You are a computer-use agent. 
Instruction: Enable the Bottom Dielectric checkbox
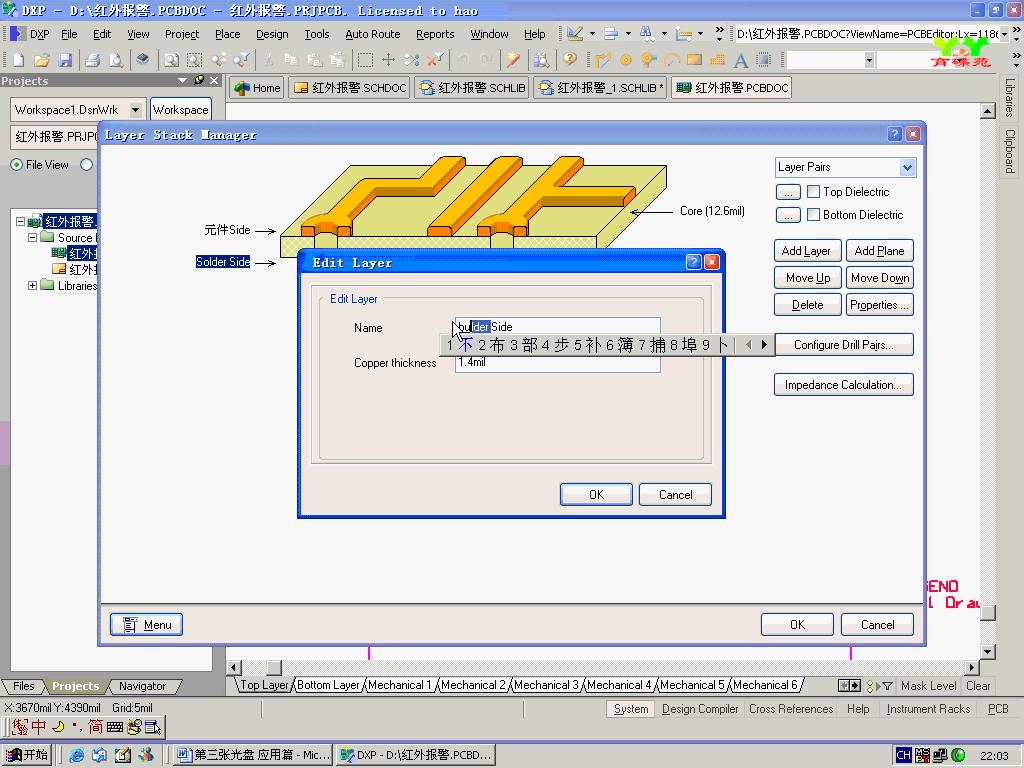(813, 214)
